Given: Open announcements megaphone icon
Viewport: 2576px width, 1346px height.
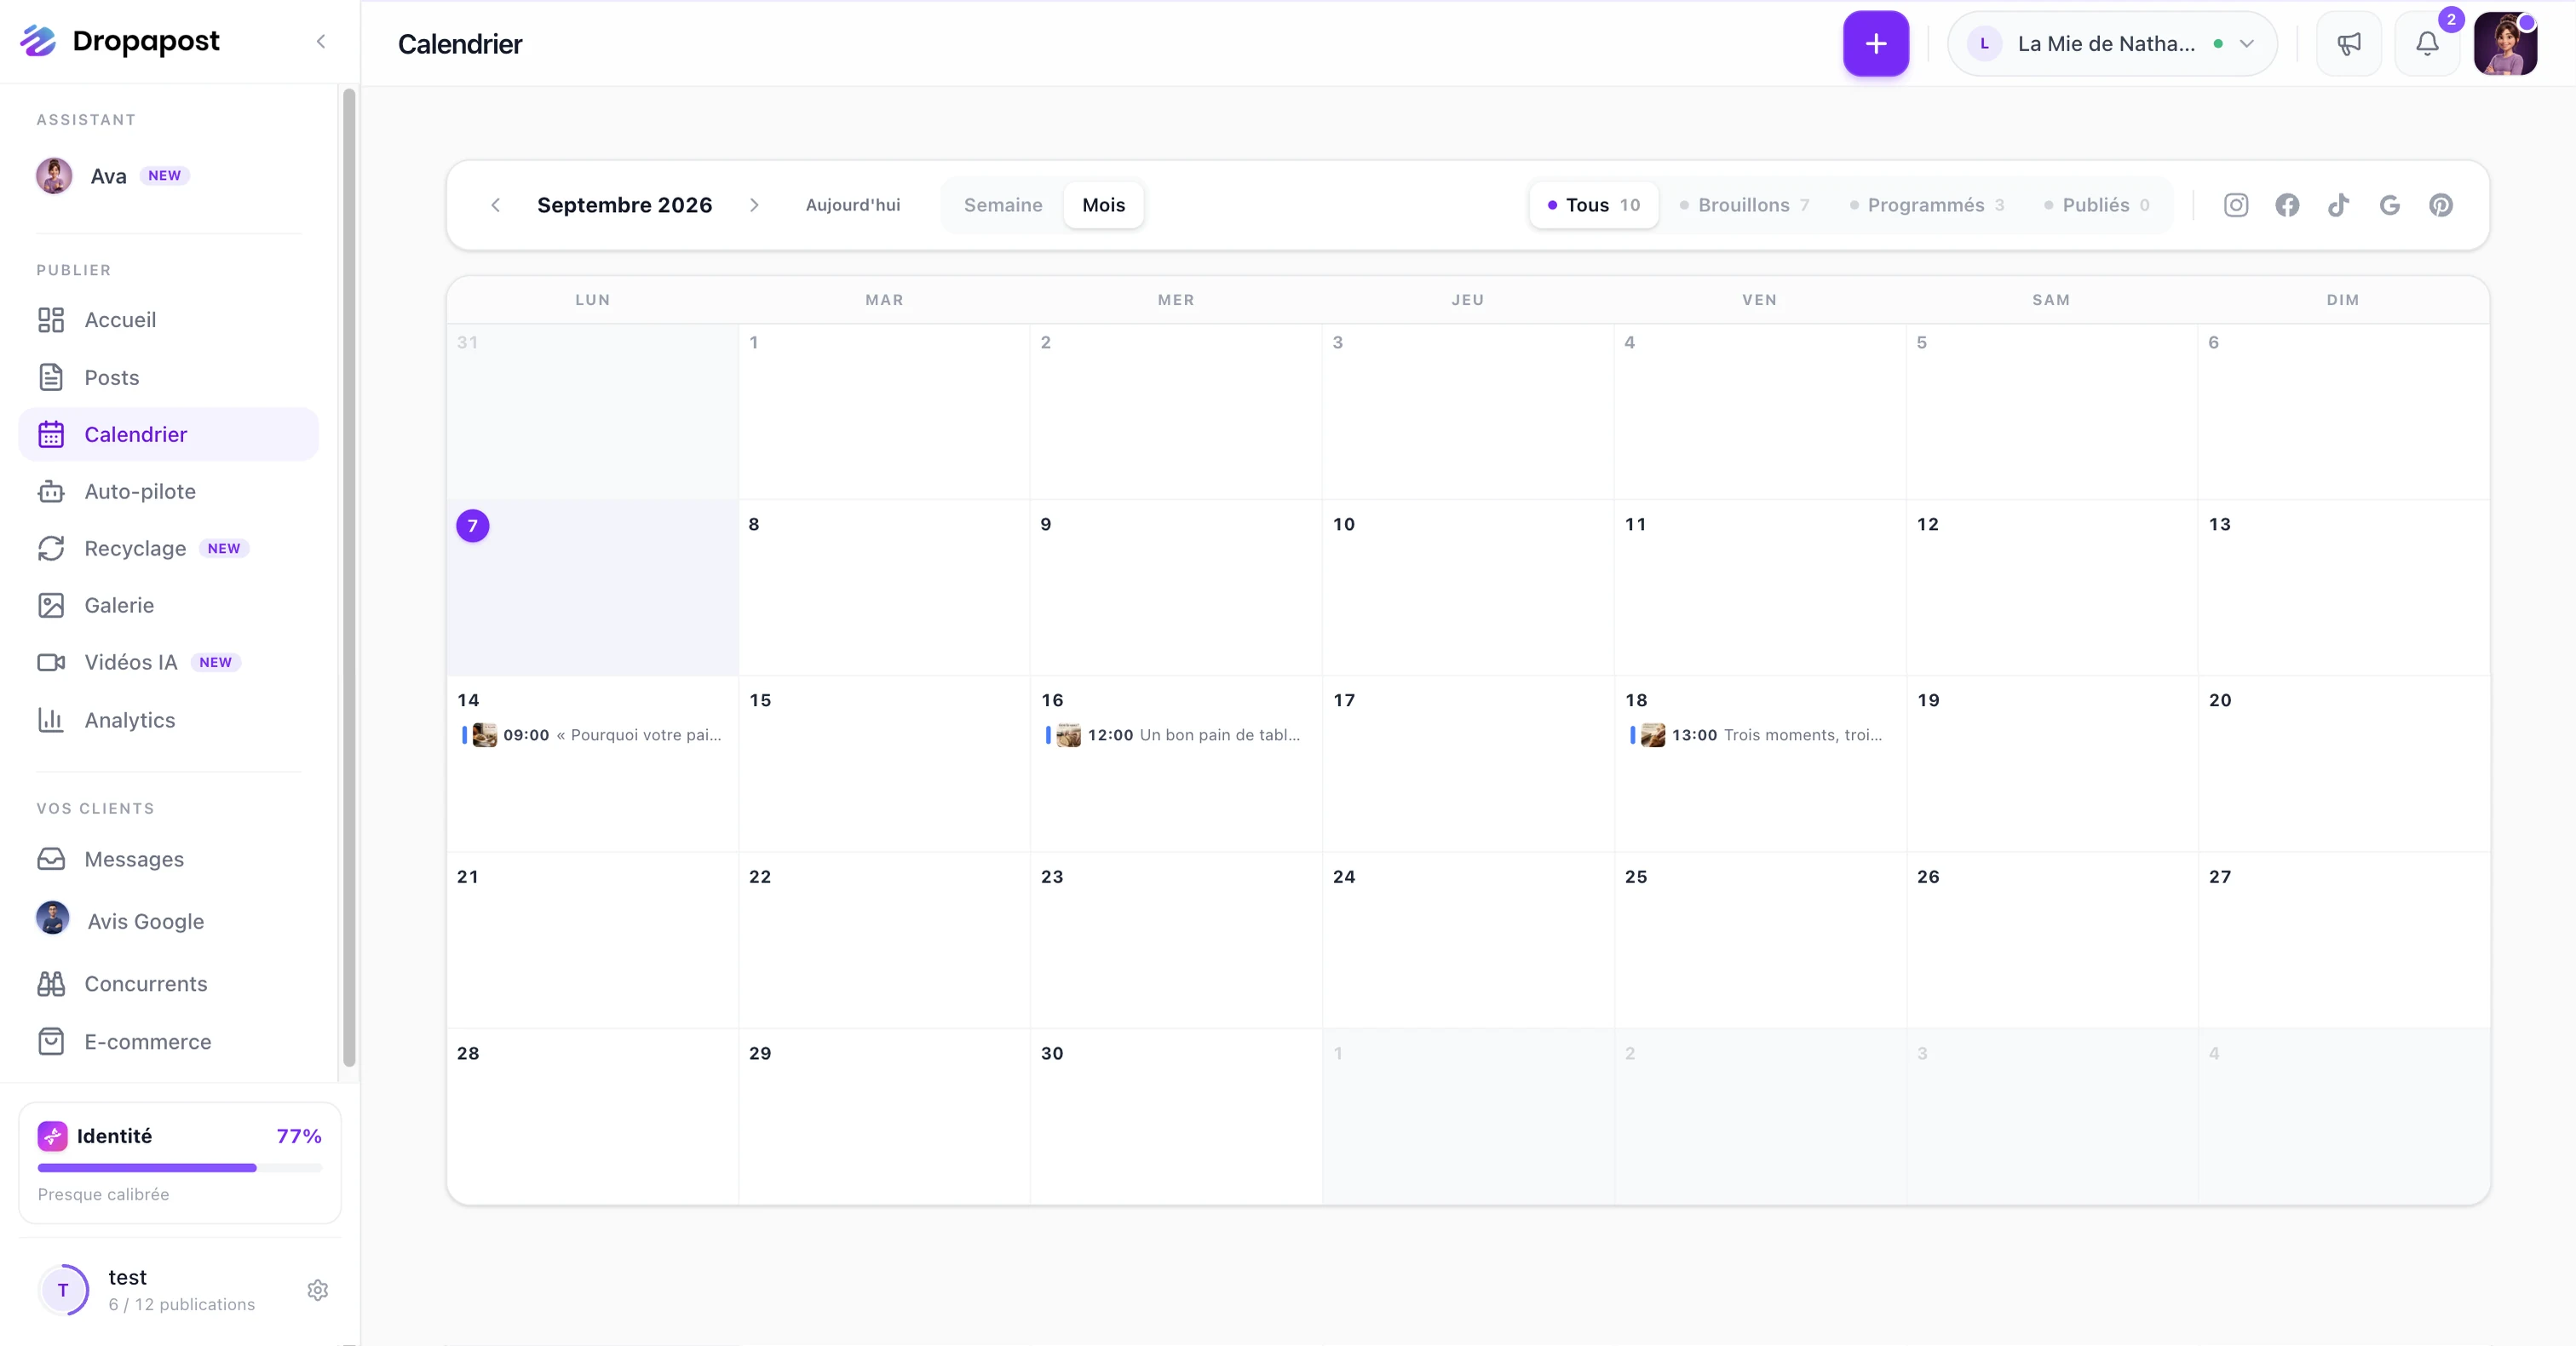Looking at the screenshot, I should 2349,44.
